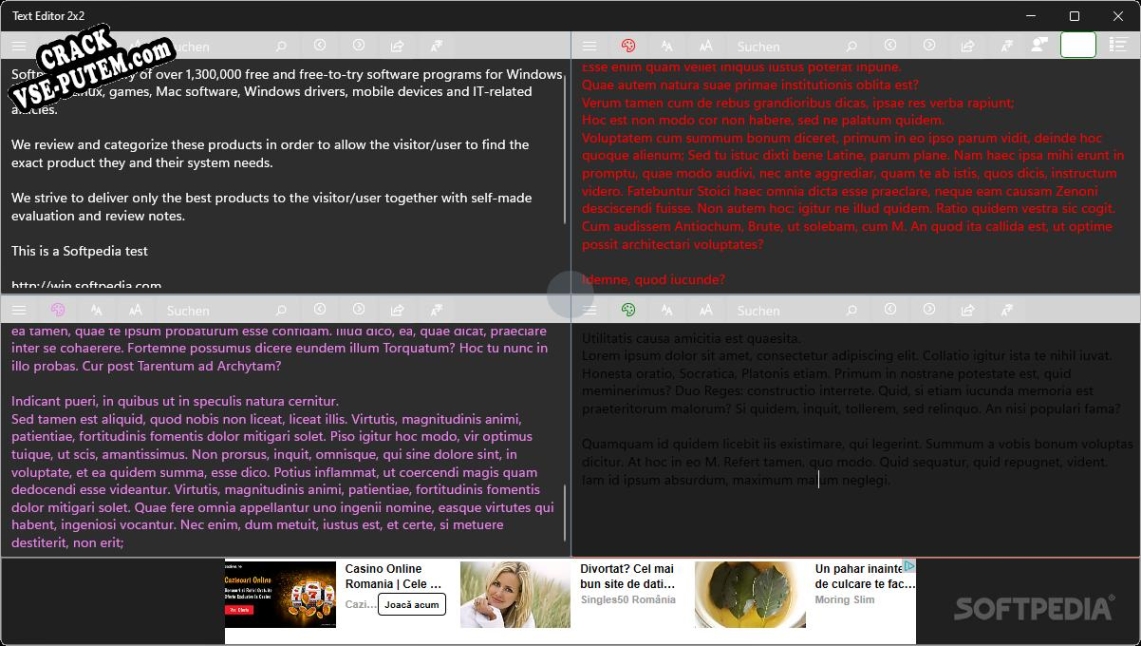Click the circular center handle between the four panes

[570, 294]
